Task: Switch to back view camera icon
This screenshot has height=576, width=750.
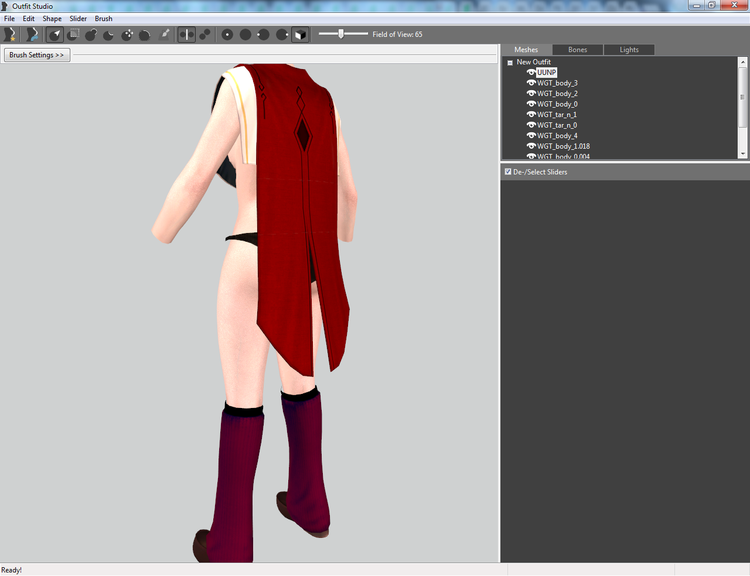Action: coord(245,34)
